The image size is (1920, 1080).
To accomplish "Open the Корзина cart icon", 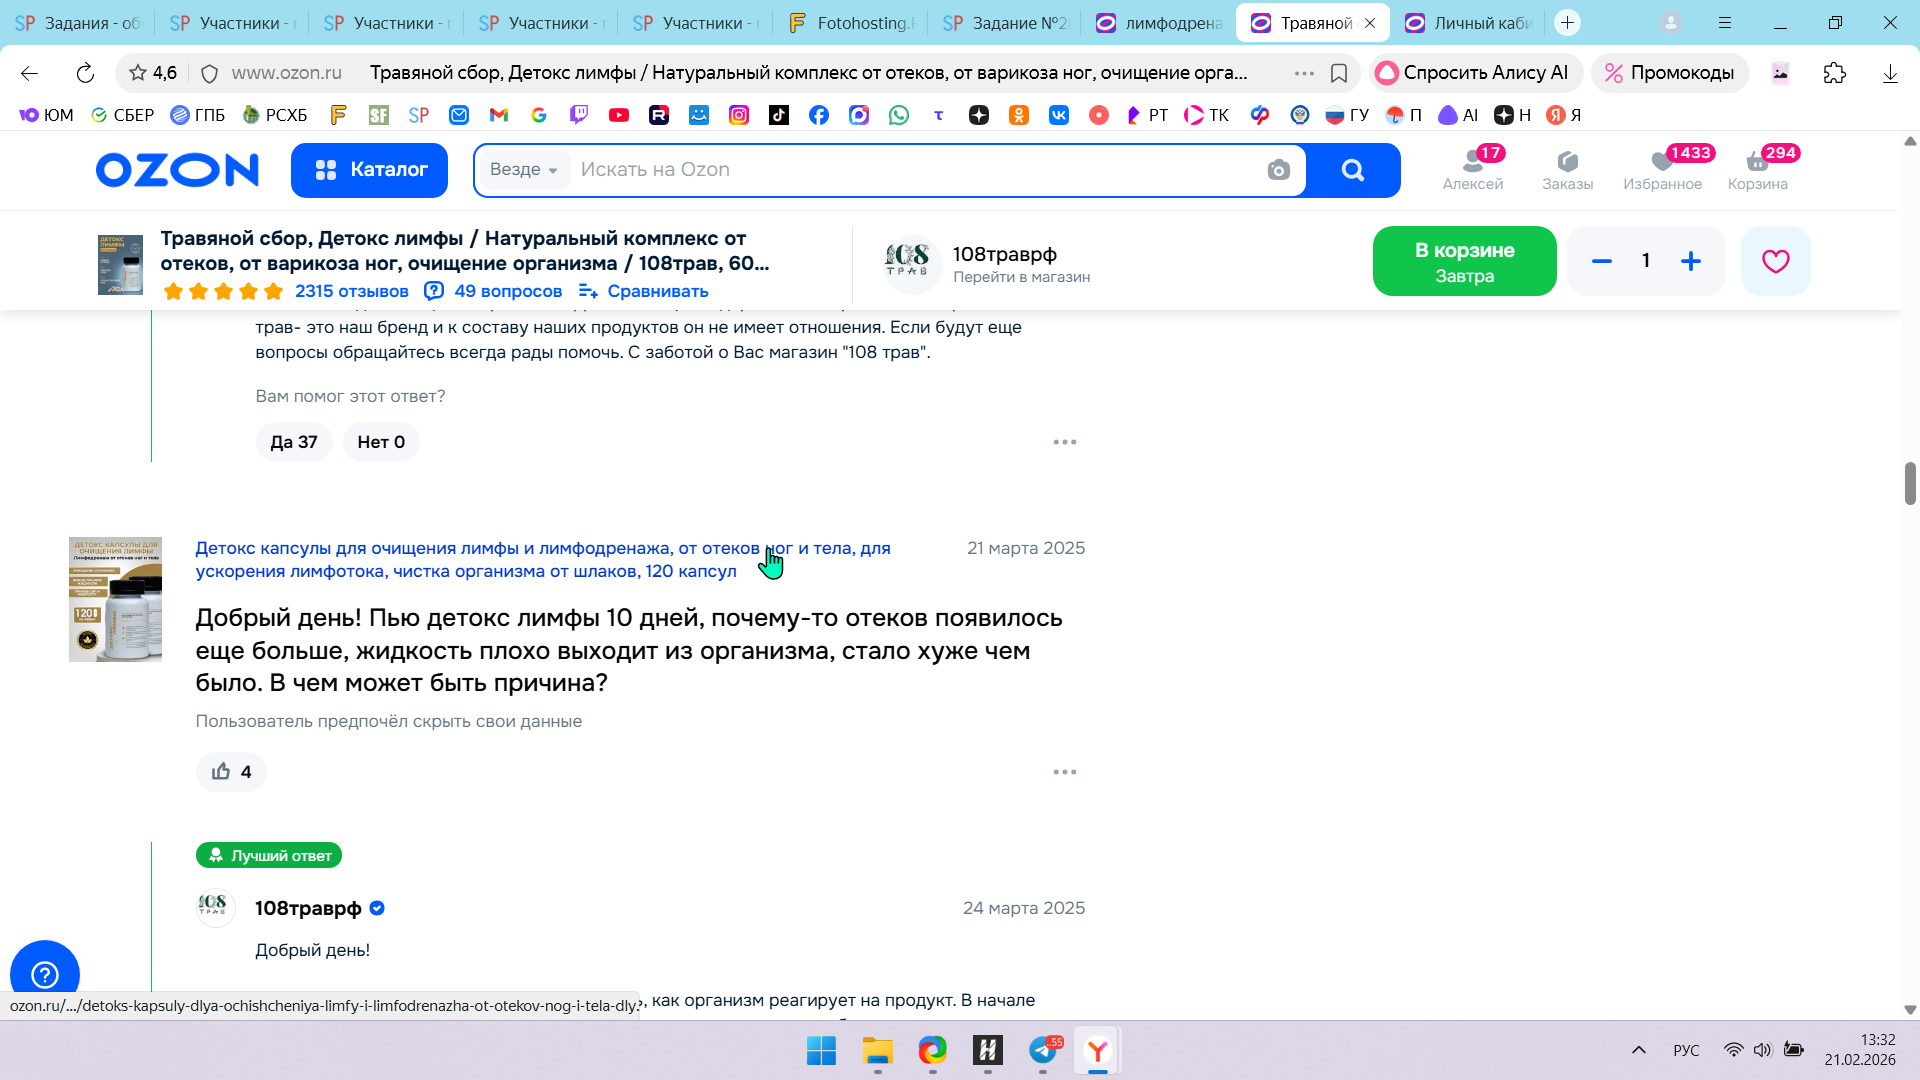I will click(1757, 169).
